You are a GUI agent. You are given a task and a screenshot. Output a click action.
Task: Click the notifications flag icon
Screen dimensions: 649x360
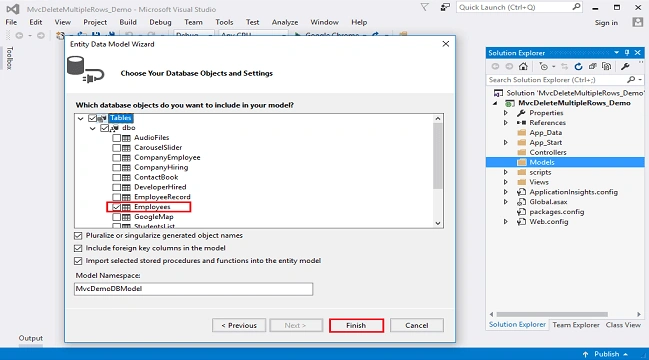click(424, 7)
